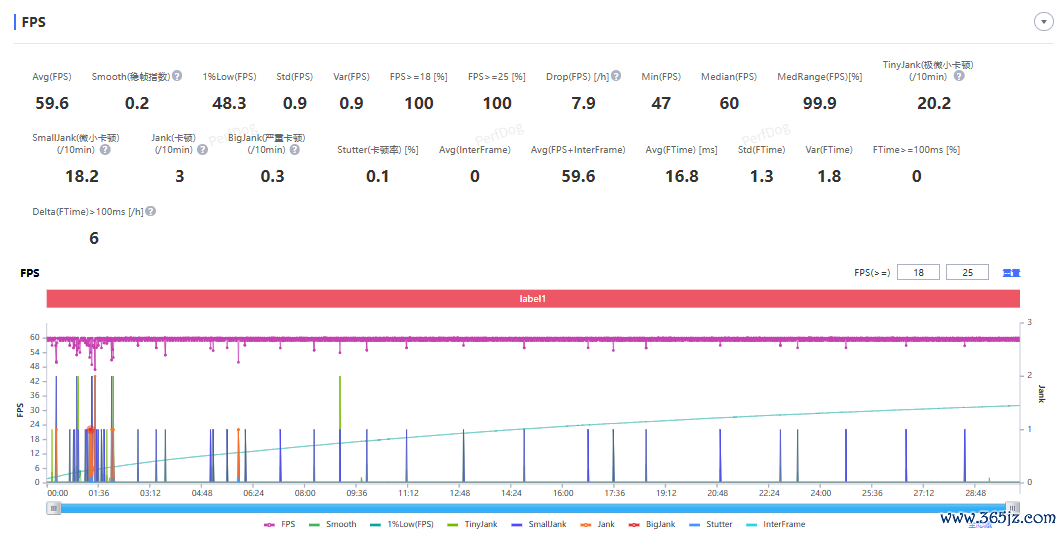Select the red label1 bar
This screenshot has height=533, width=1063.
533,298
